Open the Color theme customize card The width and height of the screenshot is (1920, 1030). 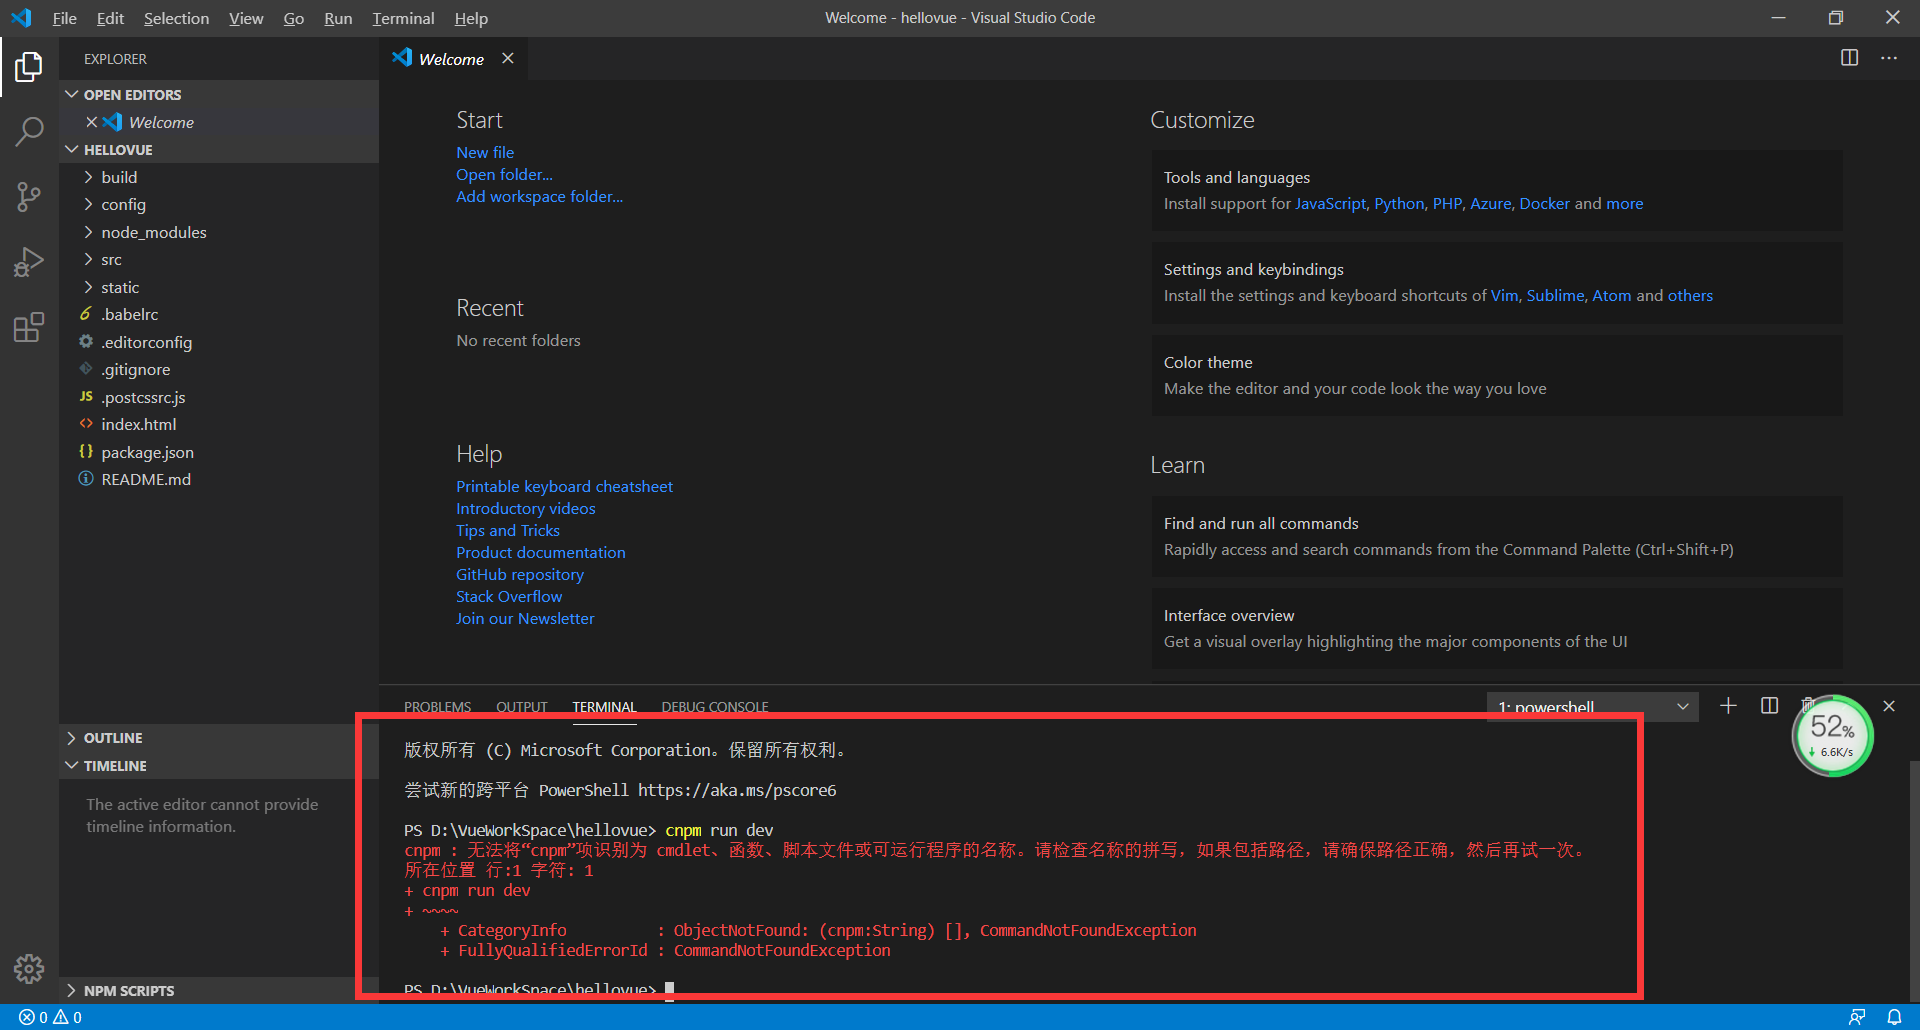(1497, 375)
